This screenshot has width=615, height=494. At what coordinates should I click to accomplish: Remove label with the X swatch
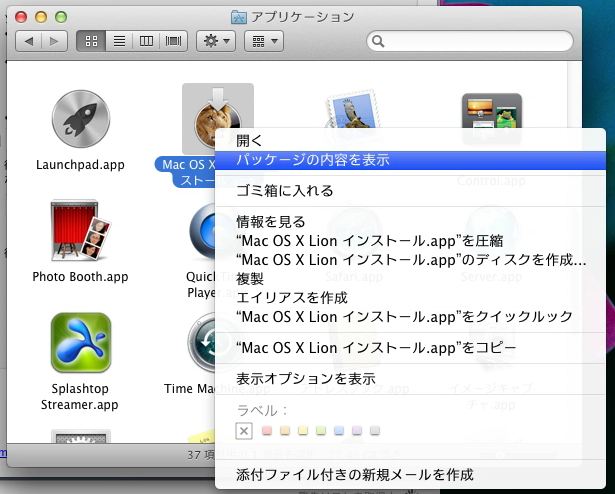(244, 431)
